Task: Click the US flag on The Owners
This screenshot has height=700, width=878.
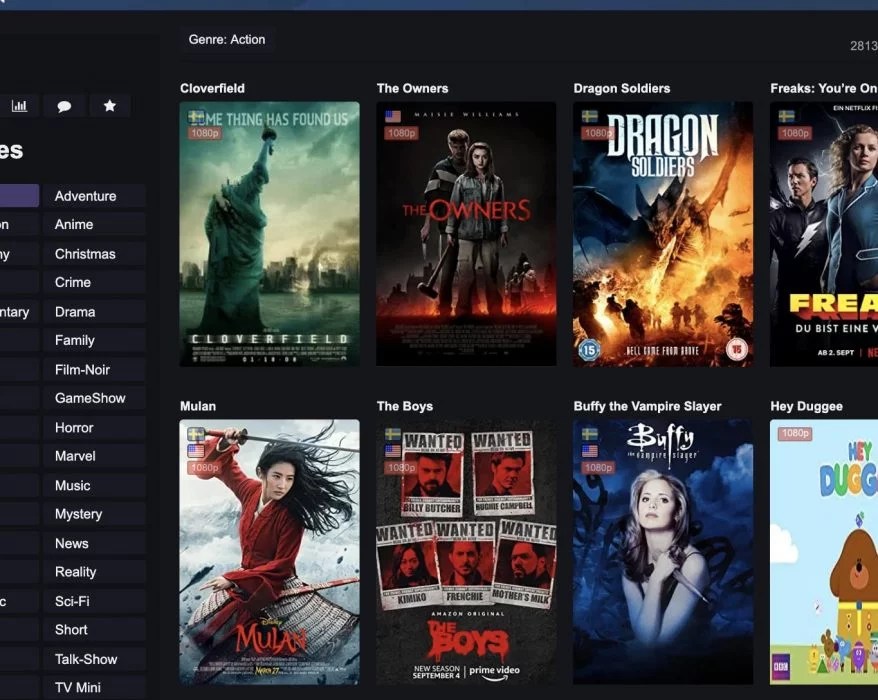Action: (x=393, y=116)
